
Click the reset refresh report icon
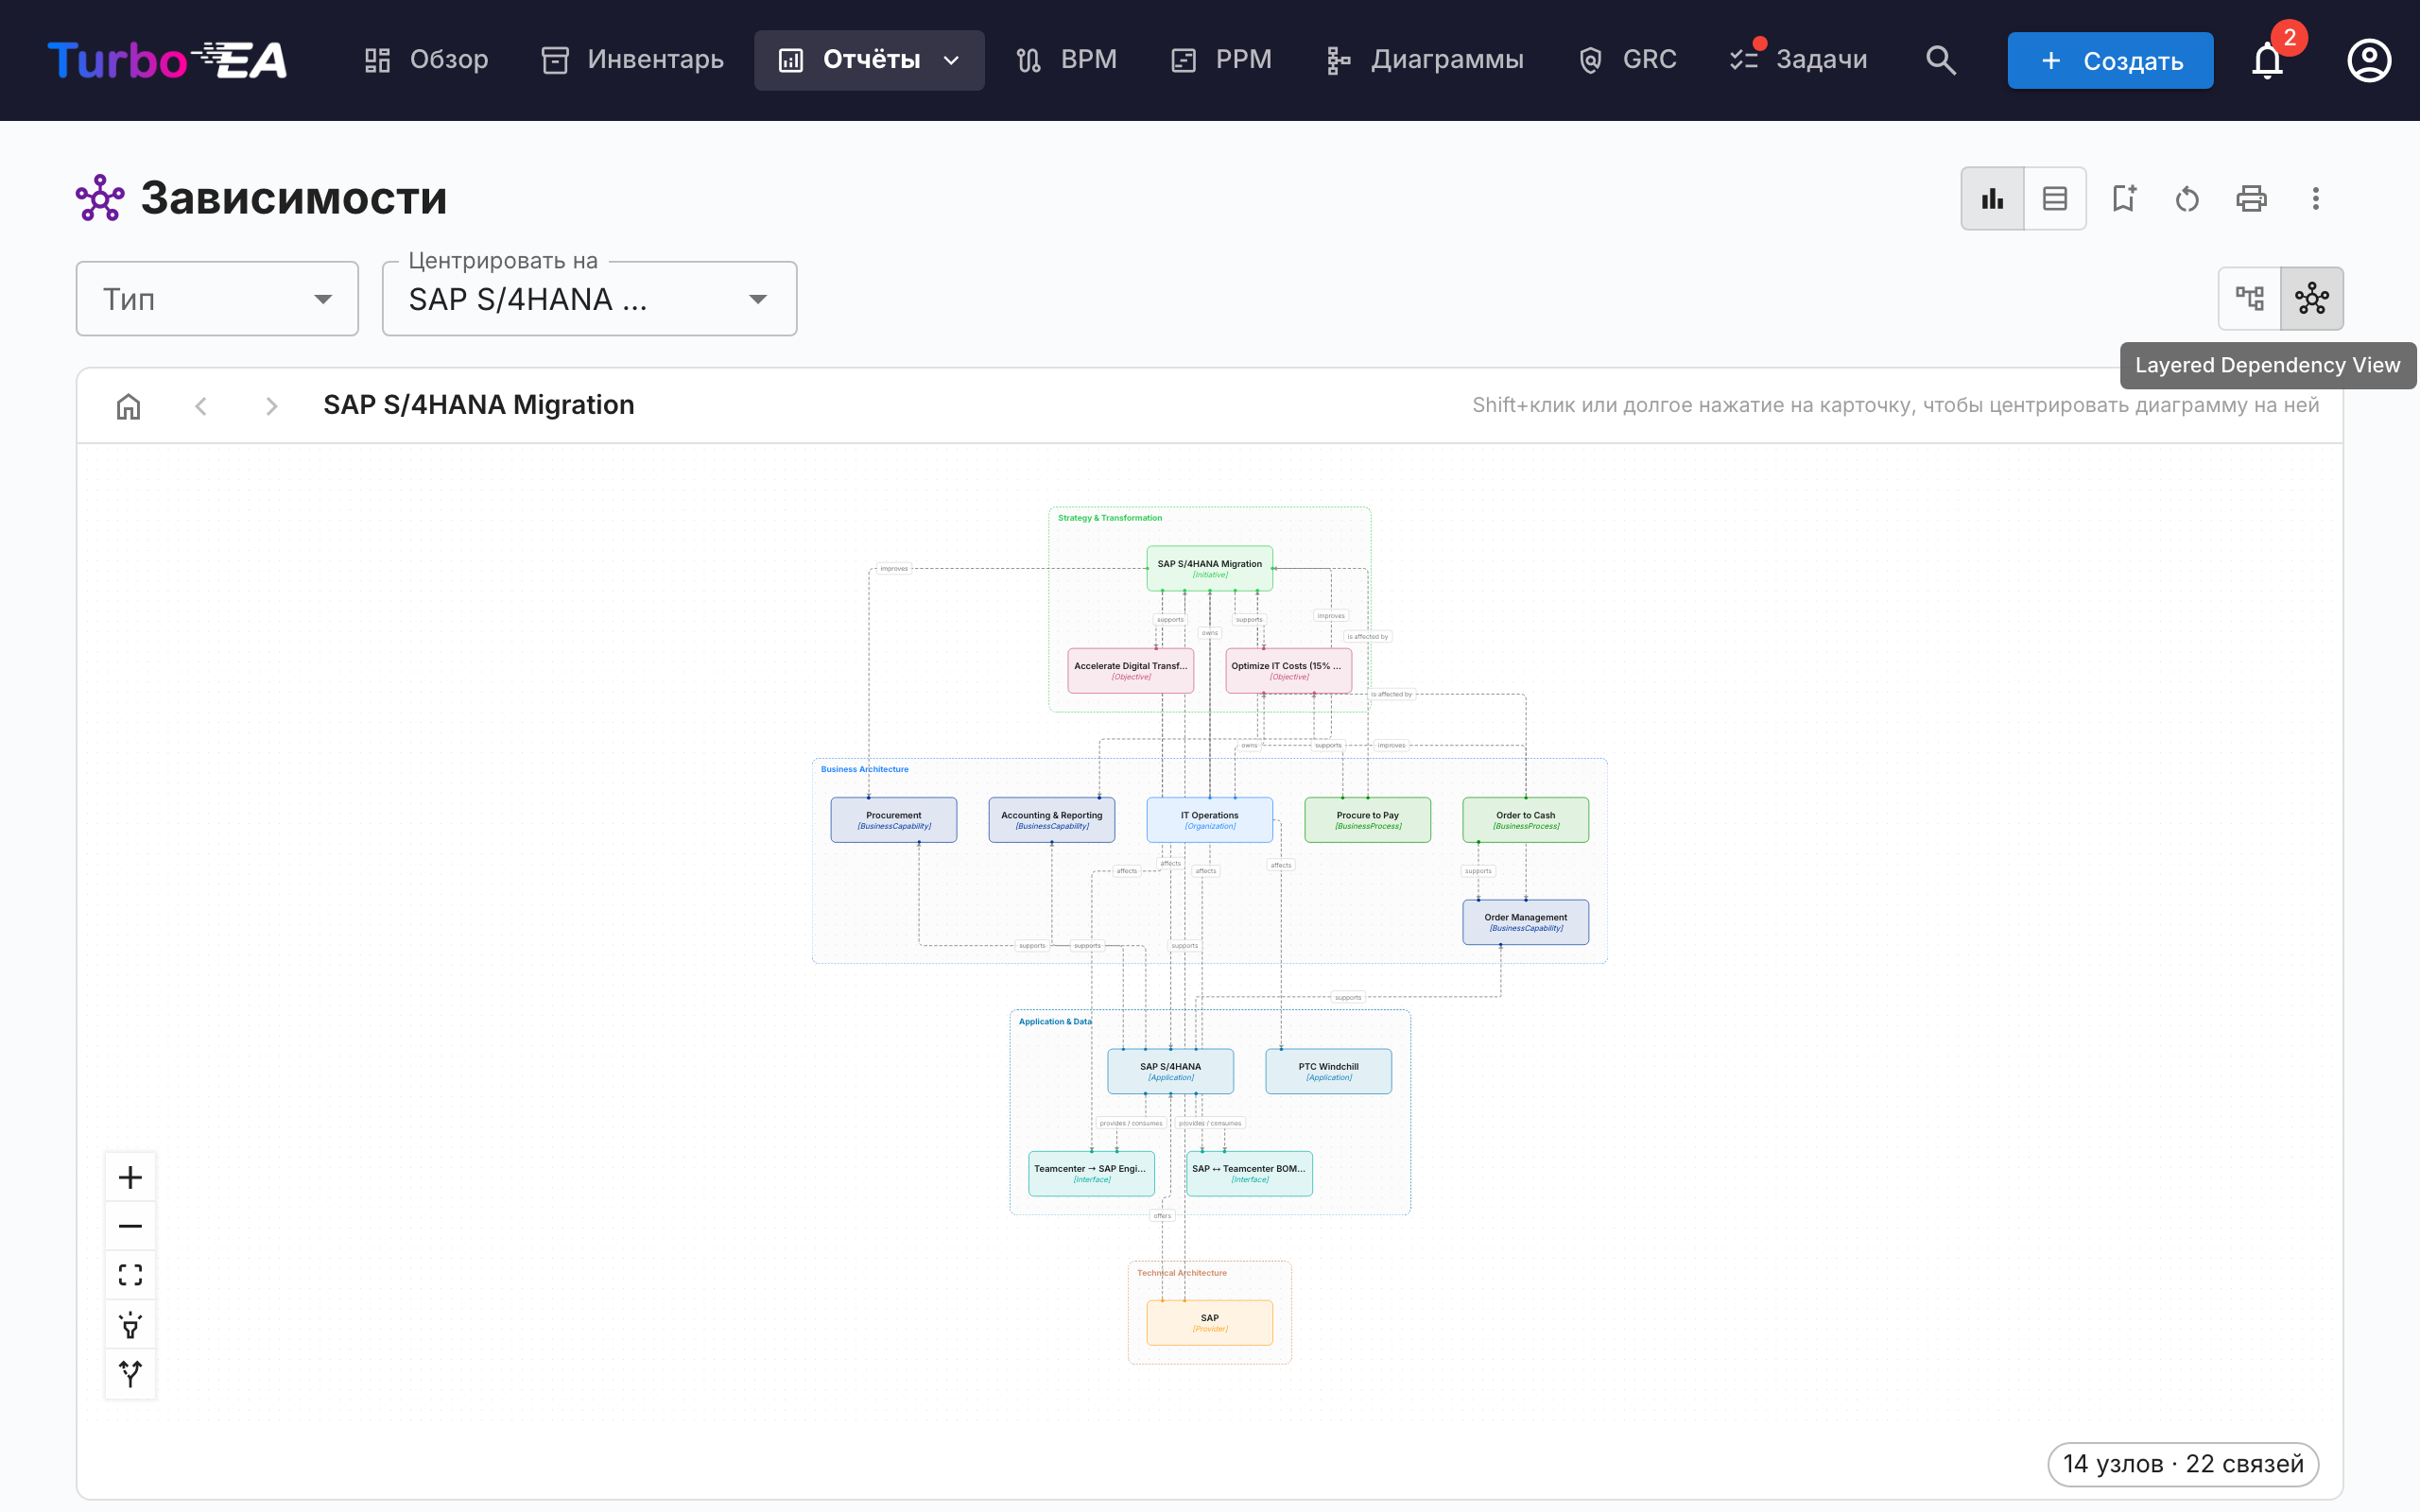2187,198
